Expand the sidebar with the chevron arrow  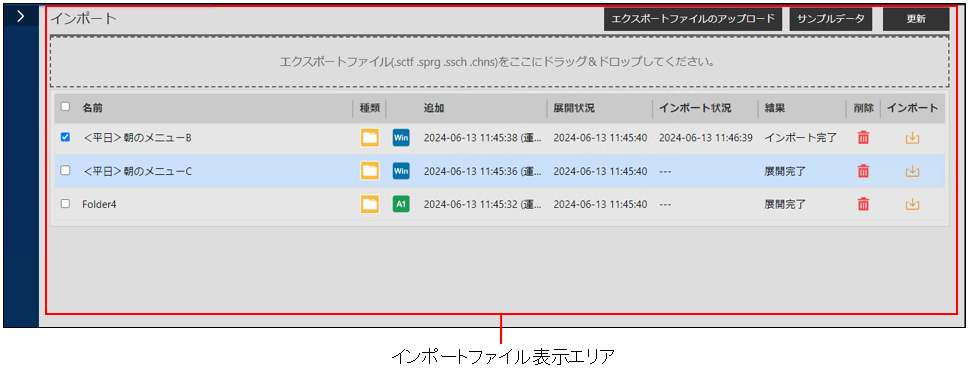(20, 17)
